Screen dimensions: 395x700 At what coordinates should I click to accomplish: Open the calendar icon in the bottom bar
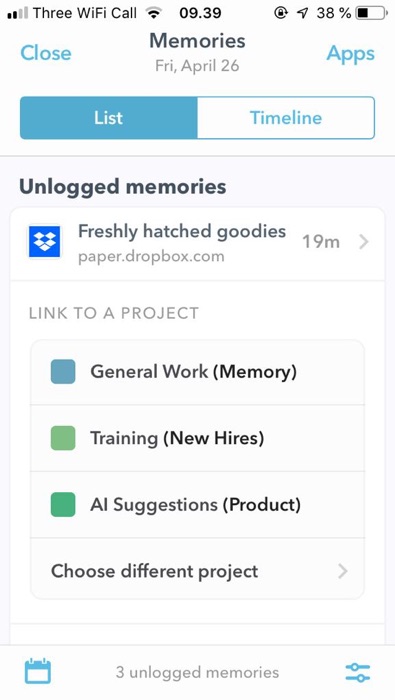tap(37, 671)
